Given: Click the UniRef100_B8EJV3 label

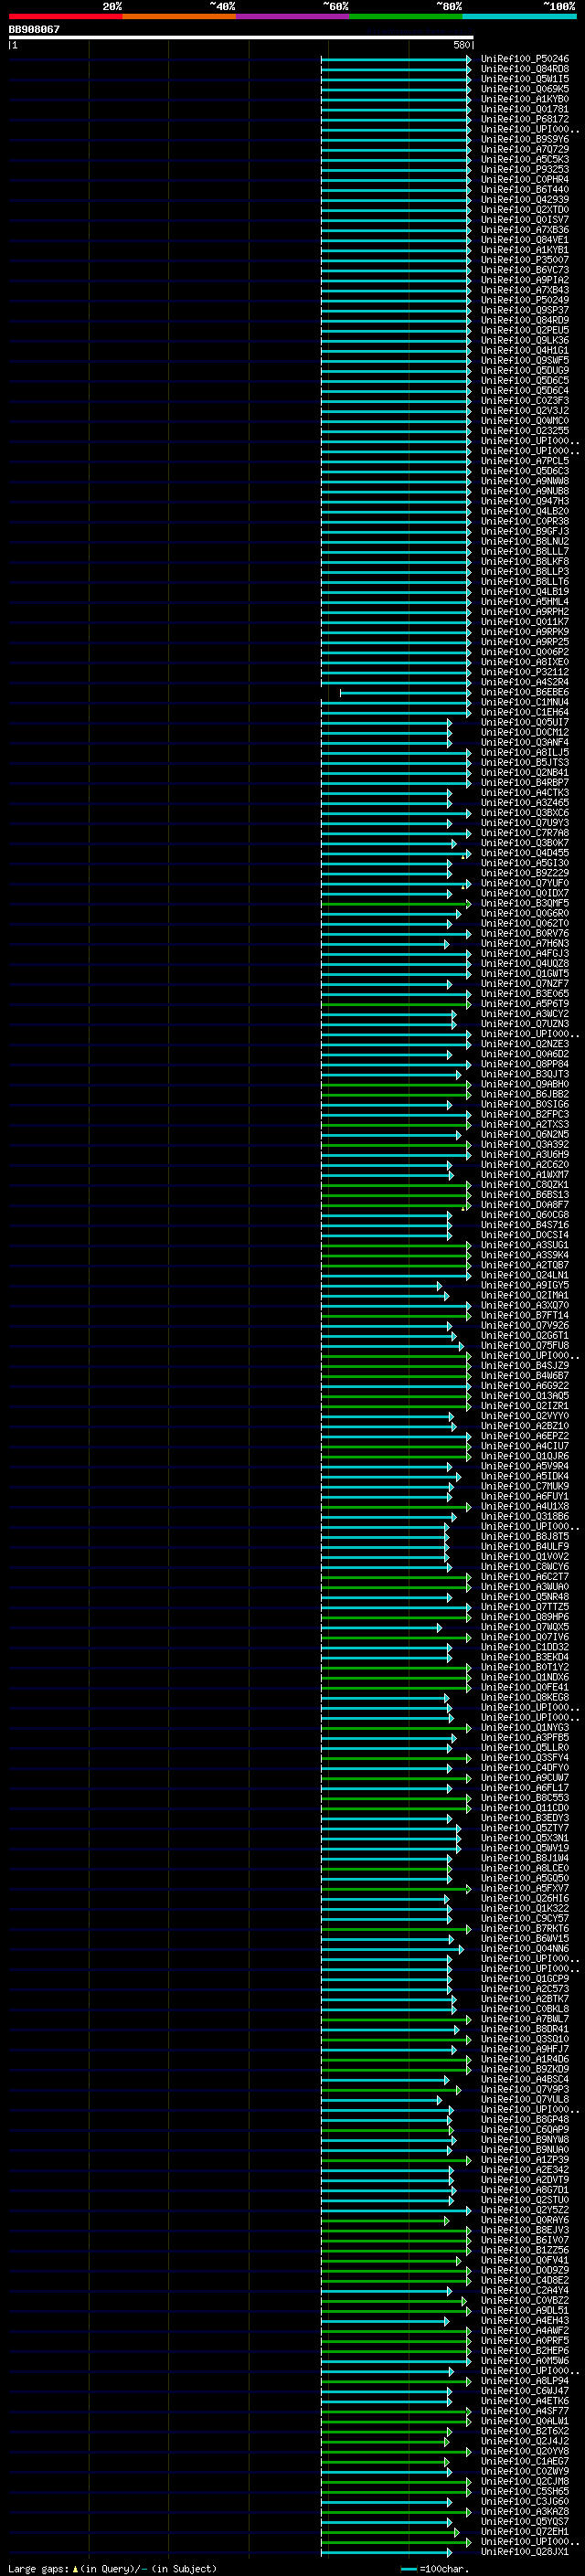Looking at the screenshot, I should point(525,2230).
